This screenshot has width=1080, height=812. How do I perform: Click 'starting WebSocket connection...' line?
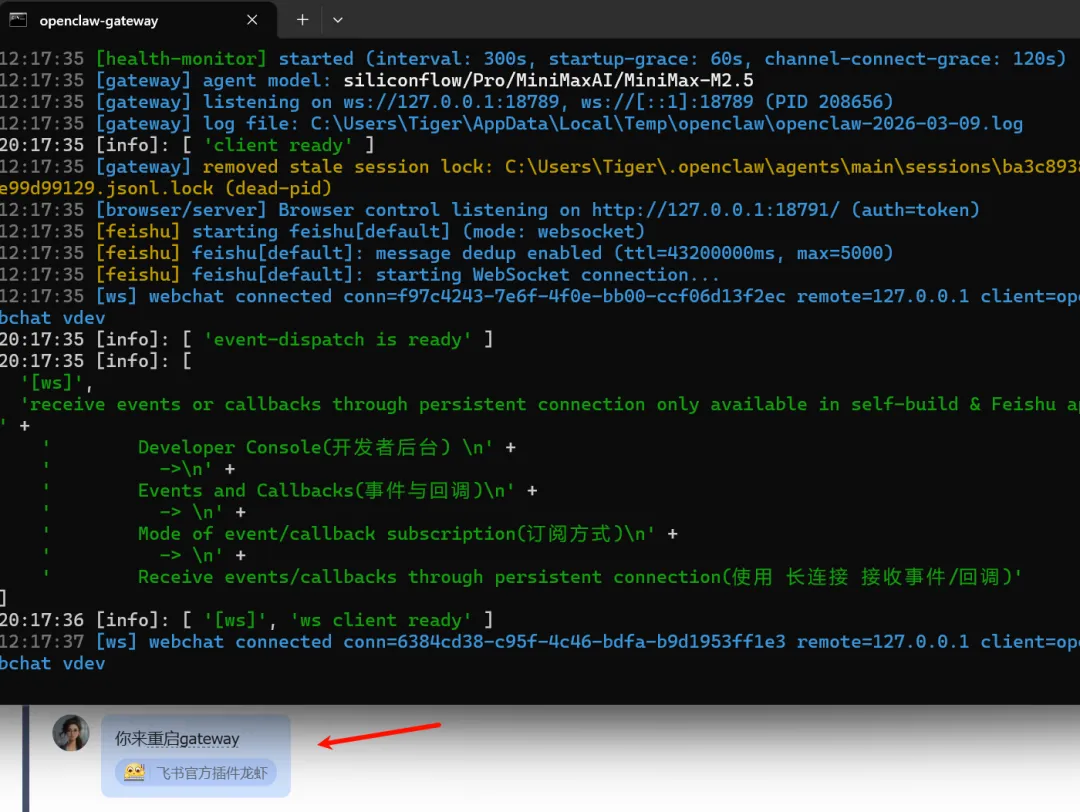(548, 275)
